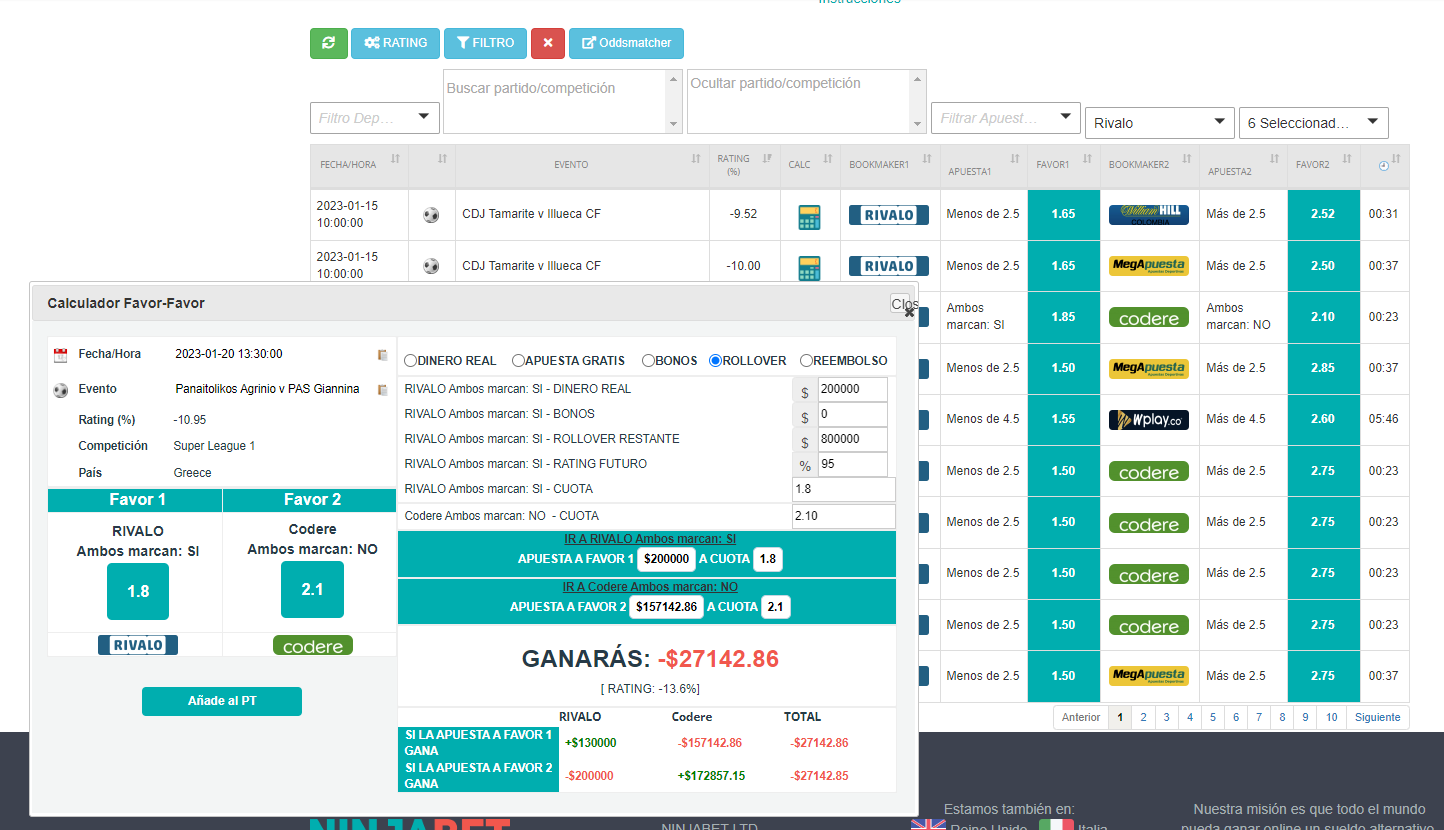Copy the Fecha/Hora value with clipboard icon
Screen dimensions: 1444x830
tap(382, 355)
